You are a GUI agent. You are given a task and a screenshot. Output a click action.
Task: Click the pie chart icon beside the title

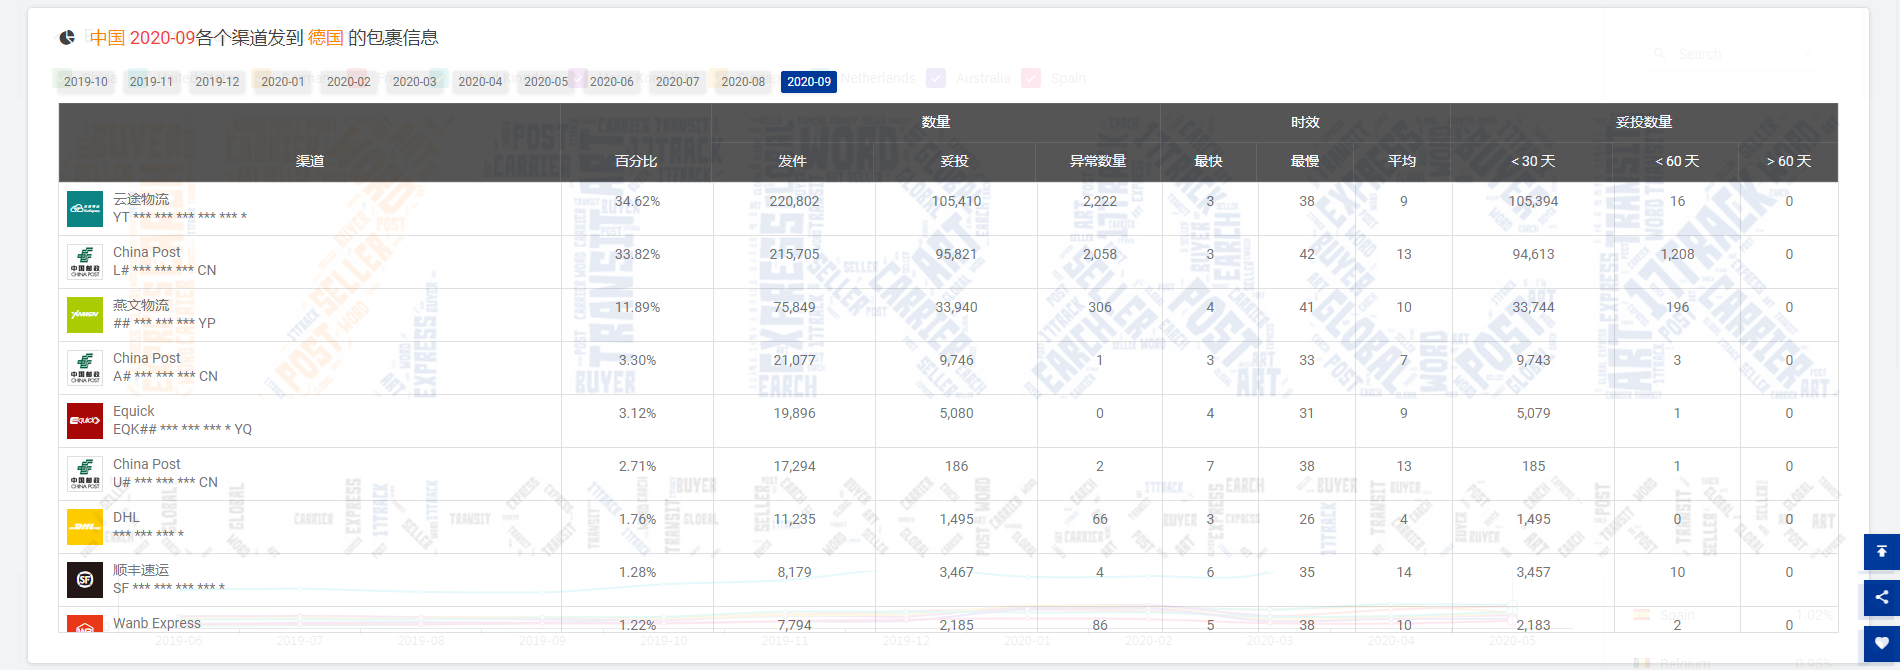[x=67, y=38]
